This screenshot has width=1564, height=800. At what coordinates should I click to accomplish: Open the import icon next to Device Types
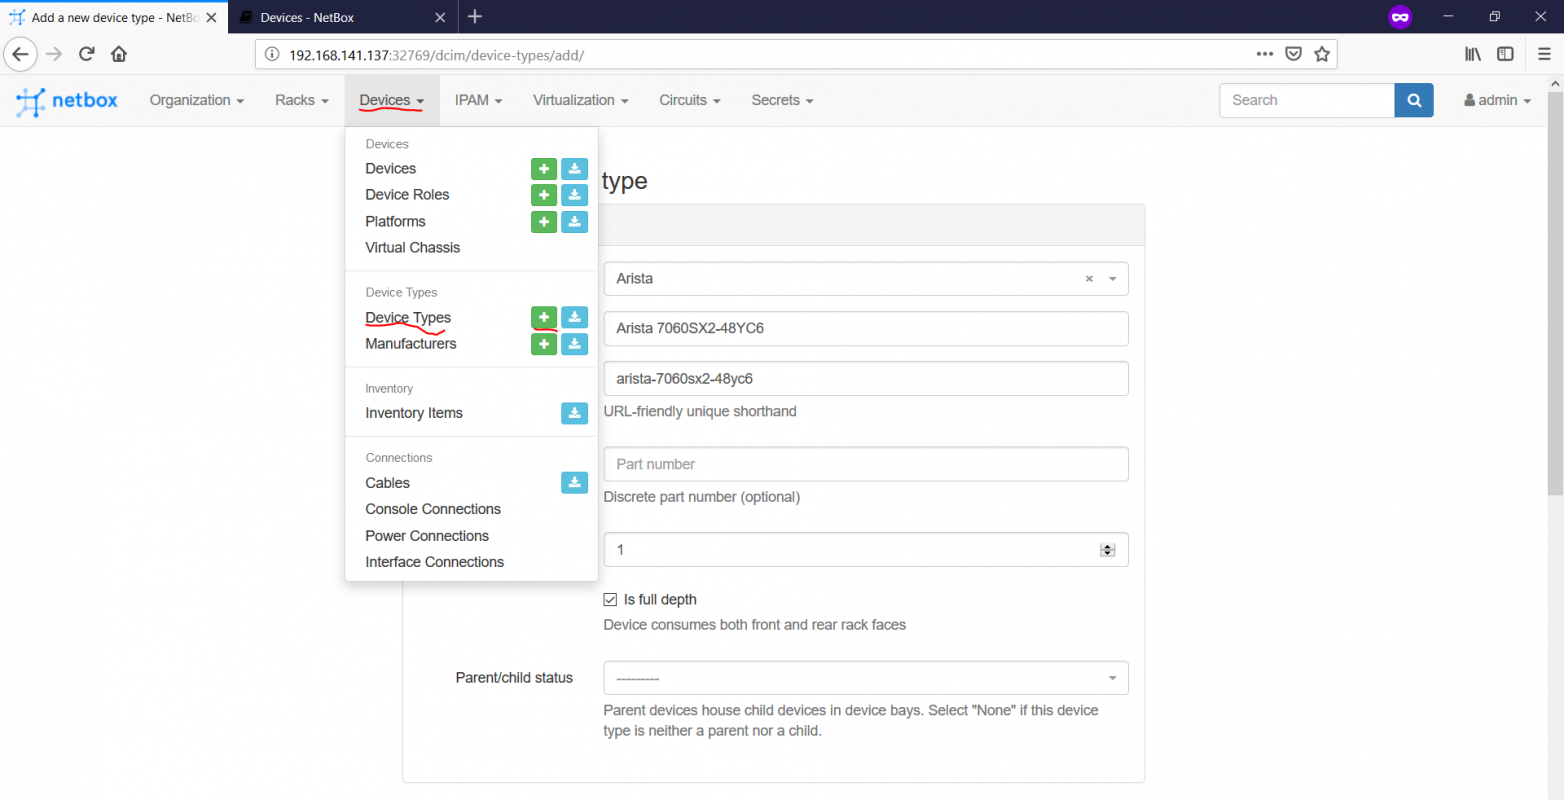pos(574,317)
